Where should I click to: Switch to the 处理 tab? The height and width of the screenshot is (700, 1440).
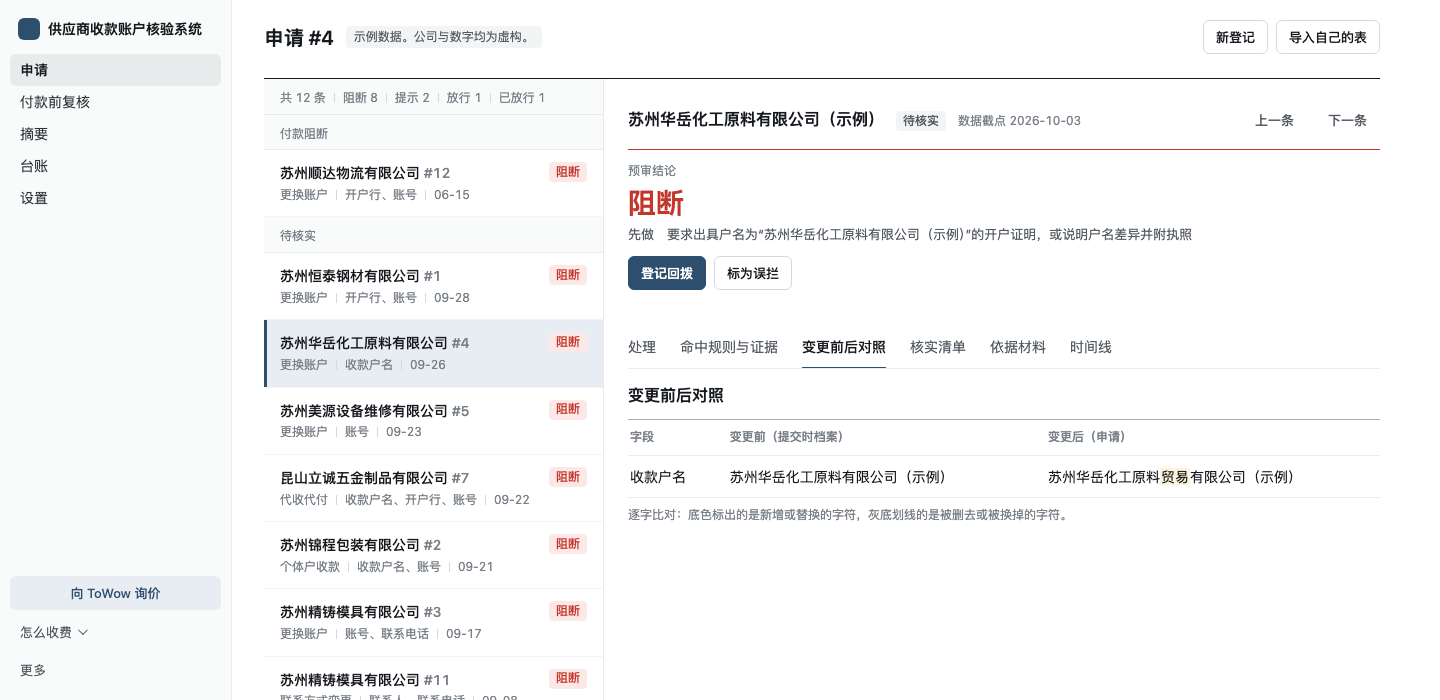pos(642,347)
